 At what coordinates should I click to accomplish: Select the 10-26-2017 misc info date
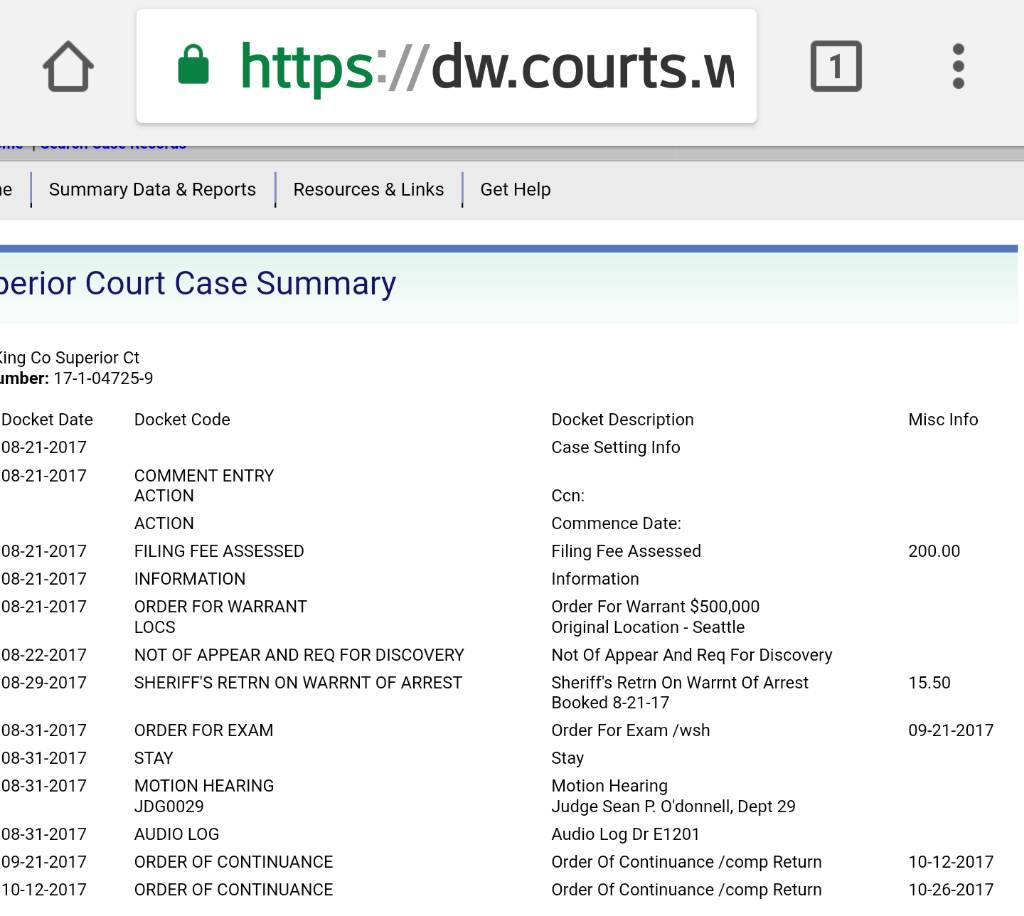pyautogui.click(x=950, y=890)
